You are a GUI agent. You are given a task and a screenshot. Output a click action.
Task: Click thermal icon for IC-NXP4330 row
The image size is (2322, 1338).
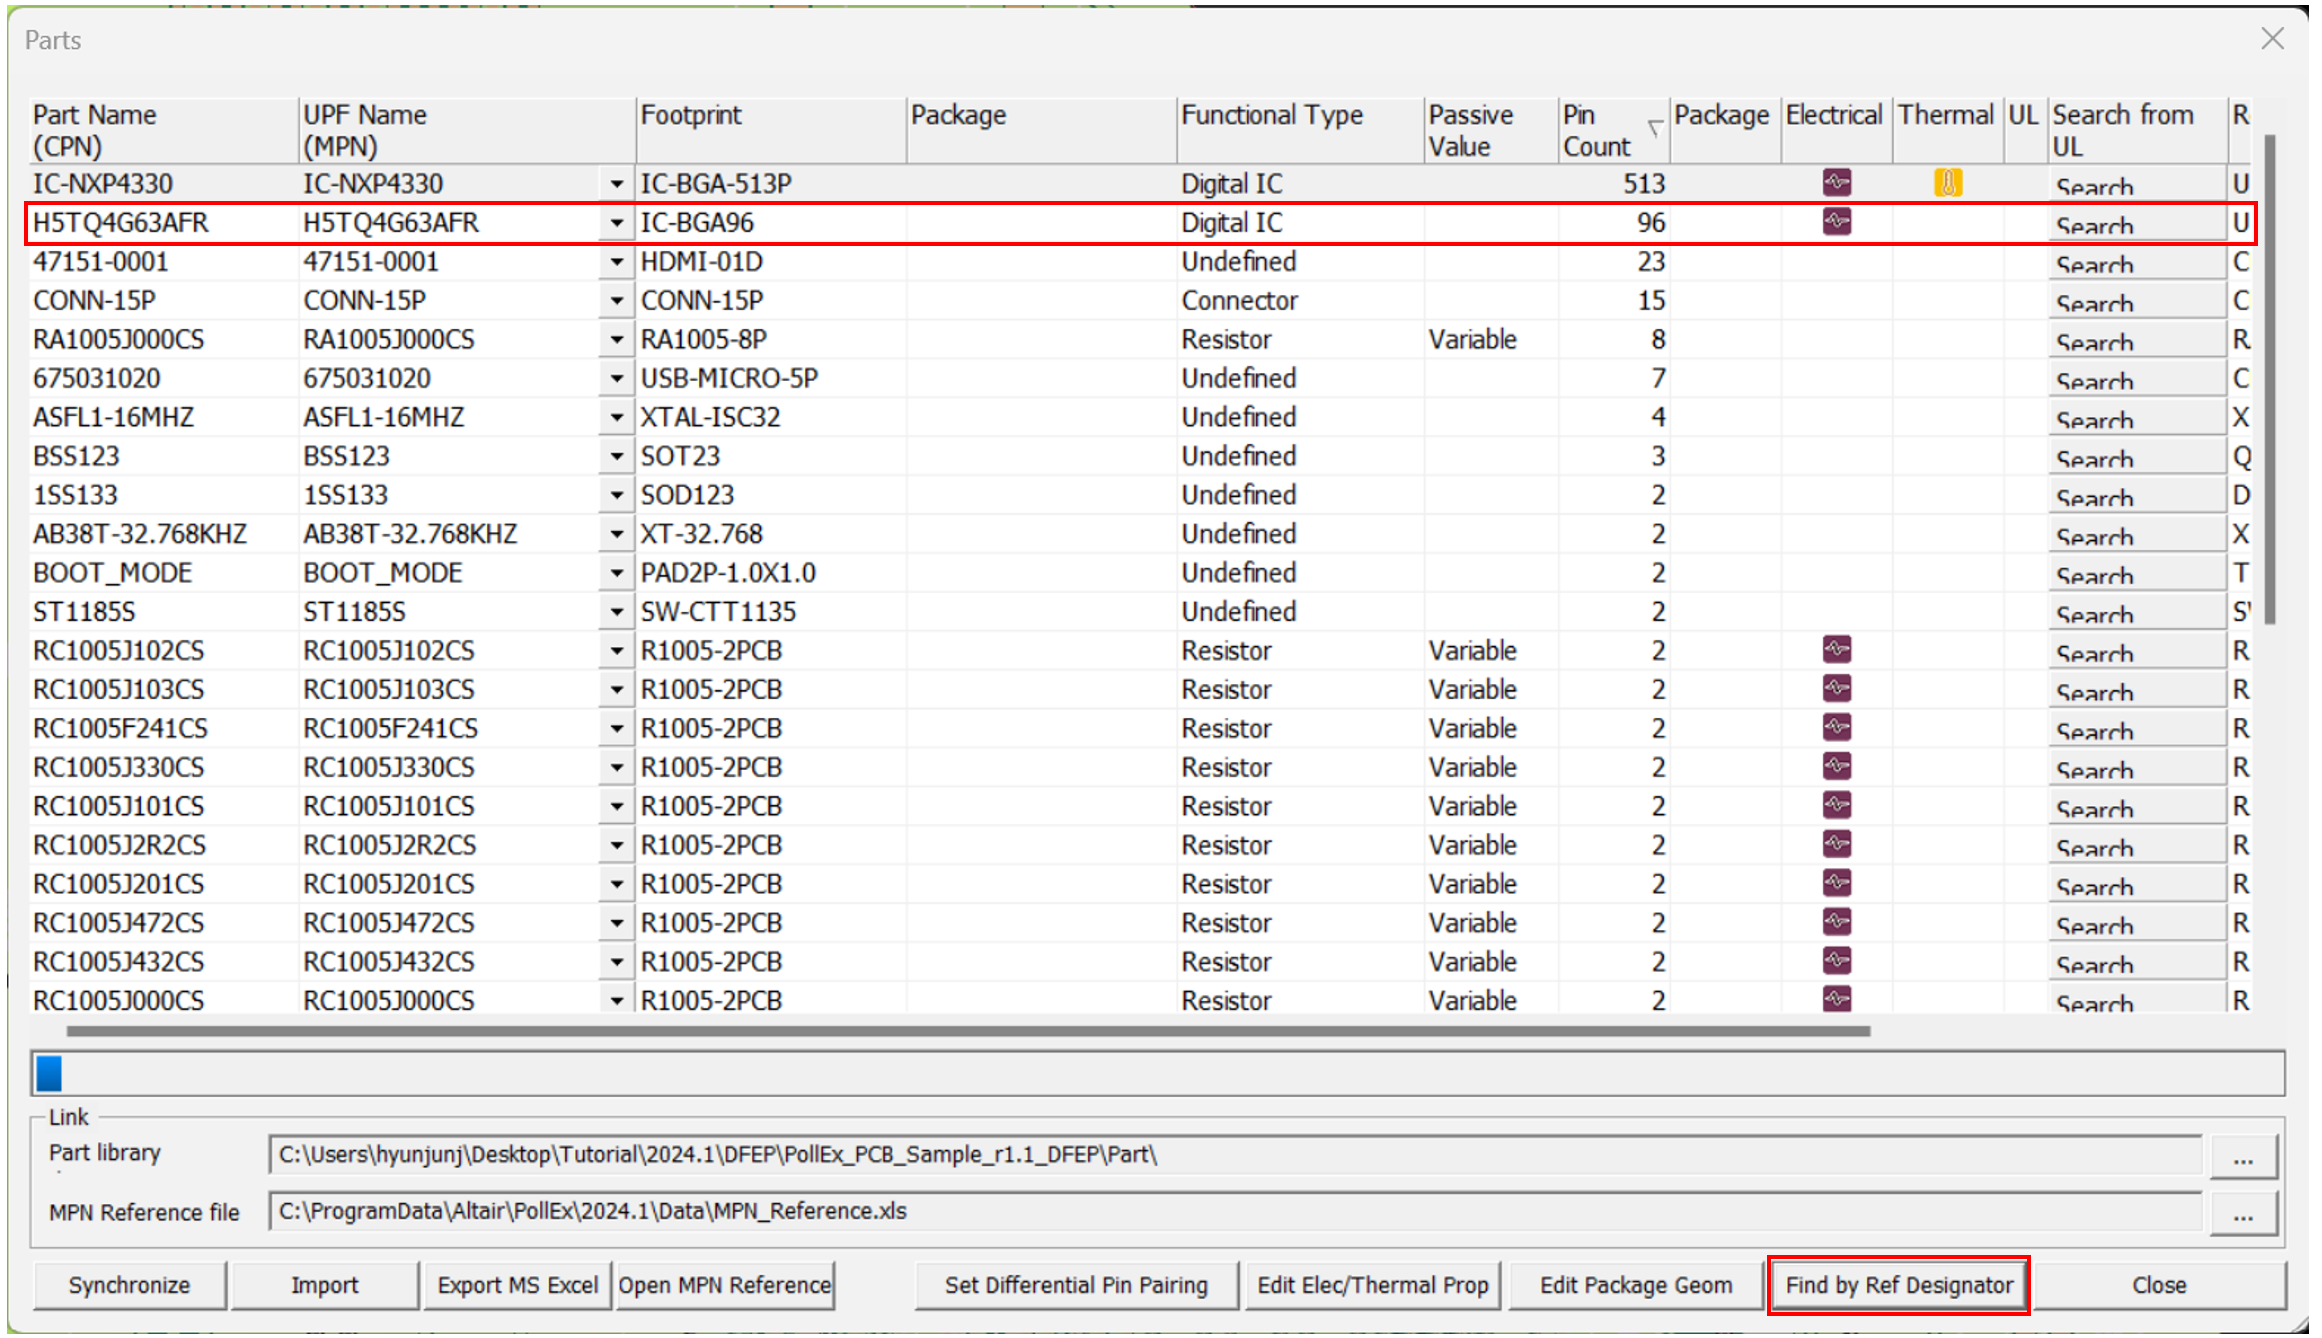pyautogui.click(x=1947, y=183)
